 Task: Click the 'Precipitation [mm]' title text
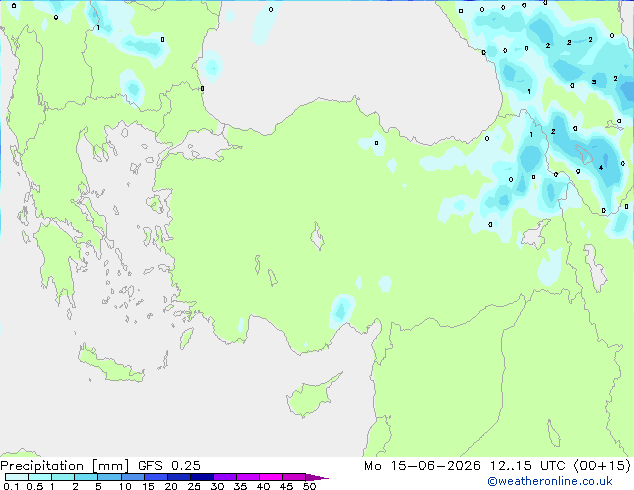point(65,466)
